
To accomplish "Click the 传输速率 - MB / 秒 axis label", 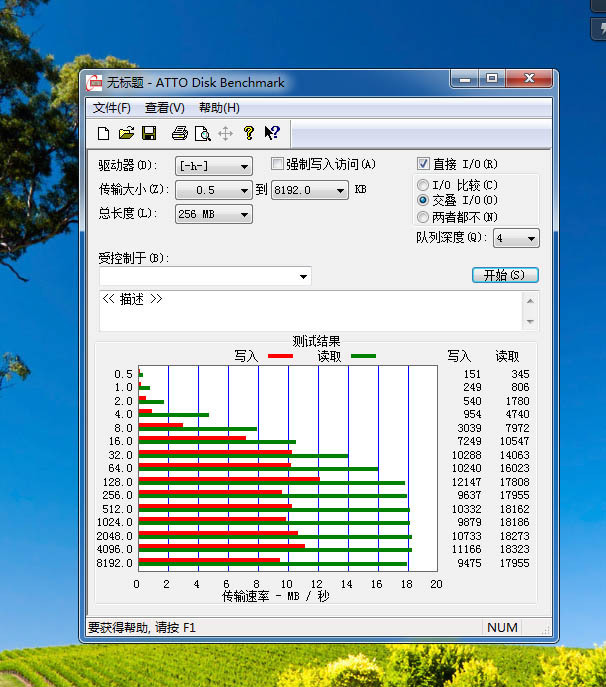I will [276, 596].
